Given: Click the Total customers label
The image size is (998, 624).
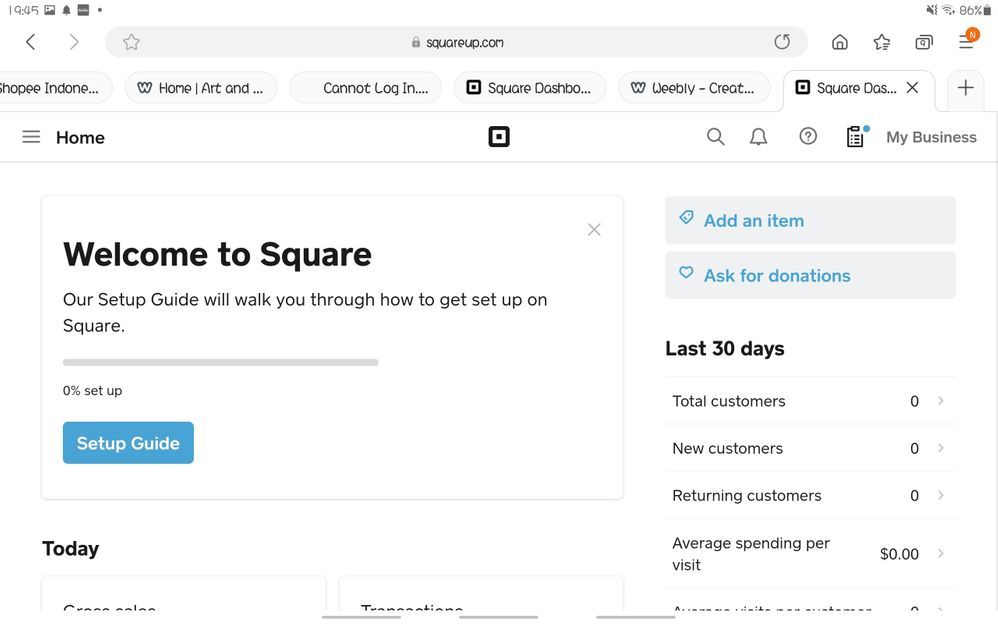Looking at the screenshot, I should click(x=729, y=401).
